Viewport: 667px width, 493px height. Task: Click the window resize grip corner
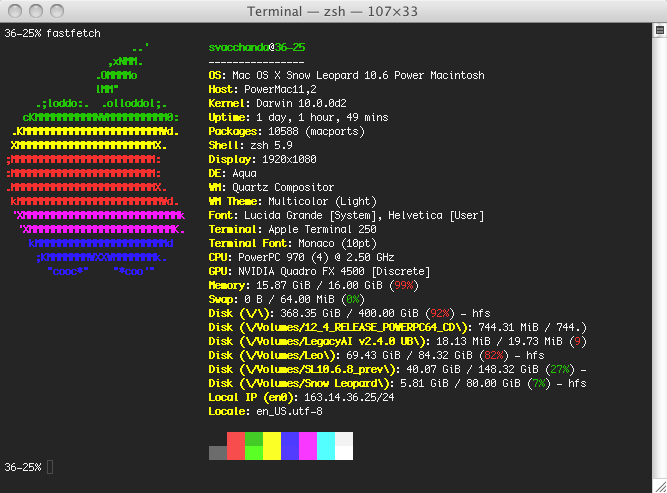(660, 487)
